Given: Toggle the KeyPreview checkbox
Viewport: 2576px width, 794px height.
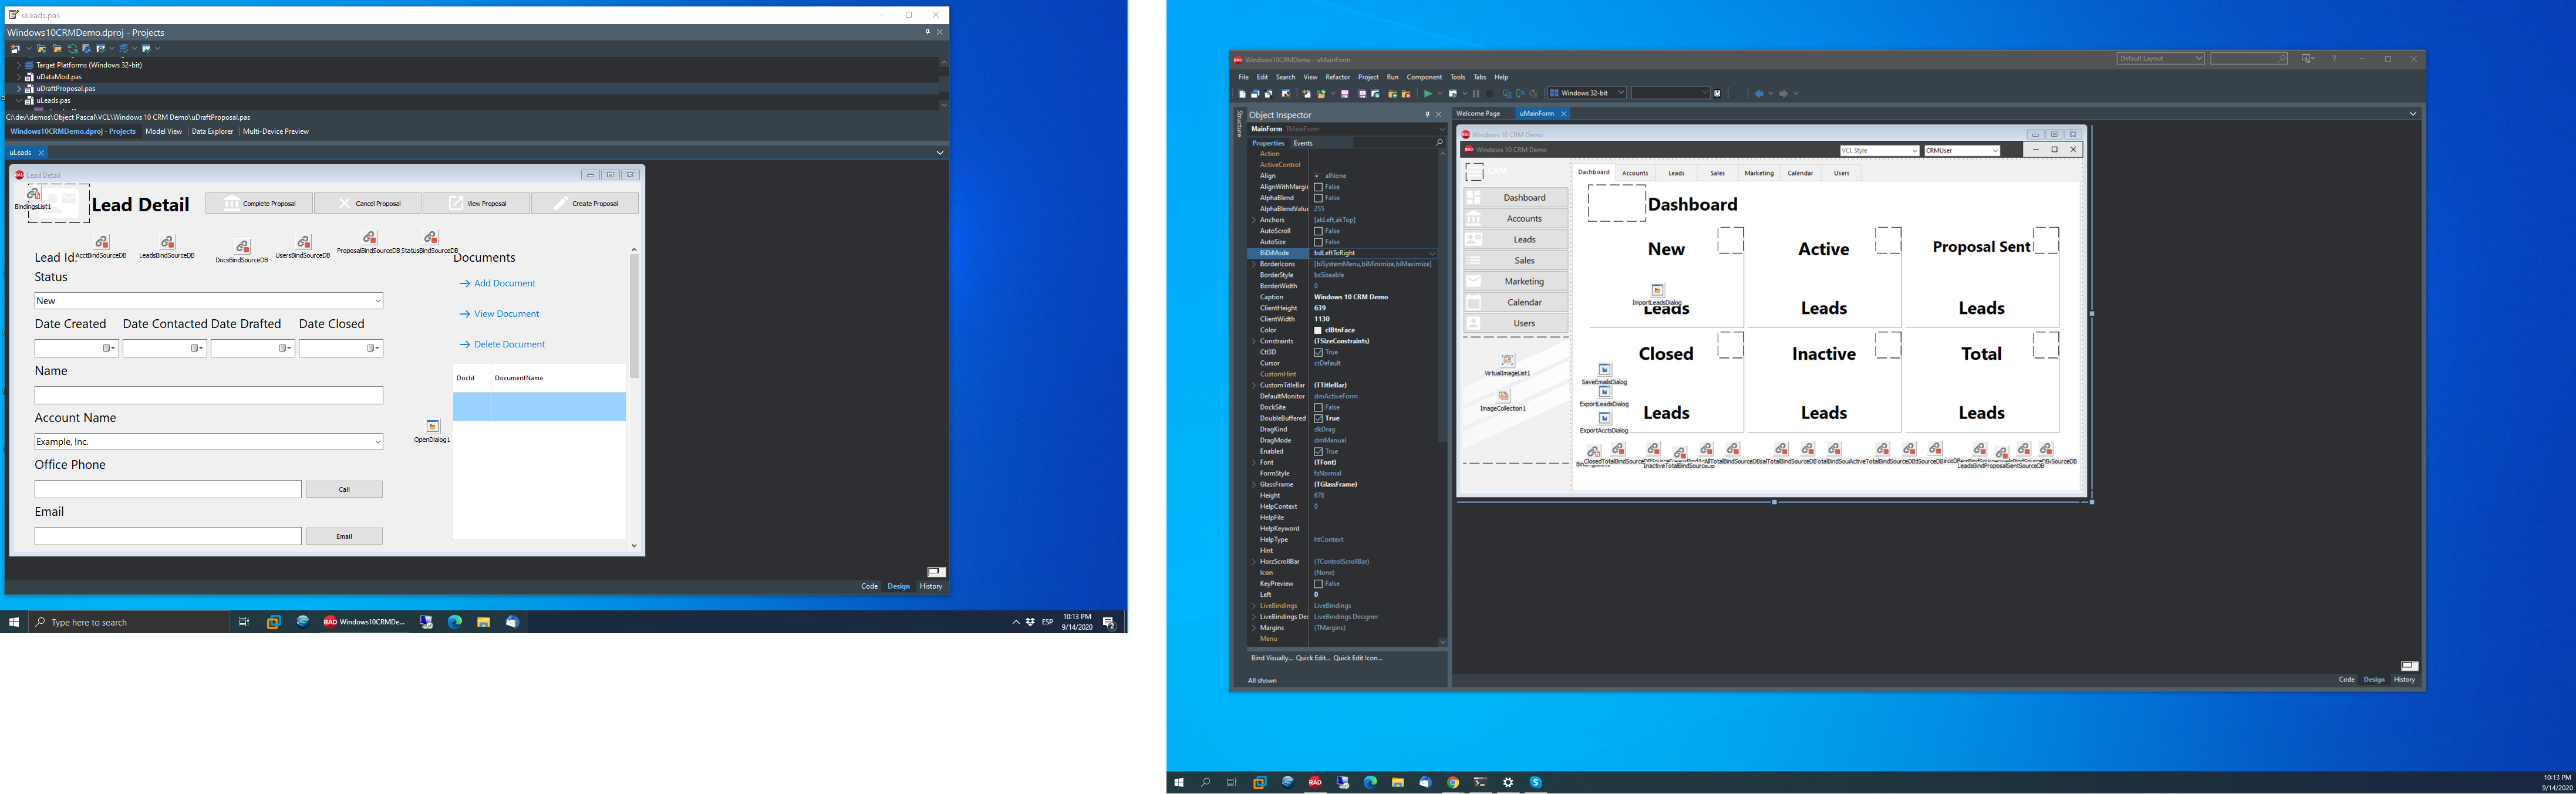Looking at the screenshot, I should (x=1318, y=584).
